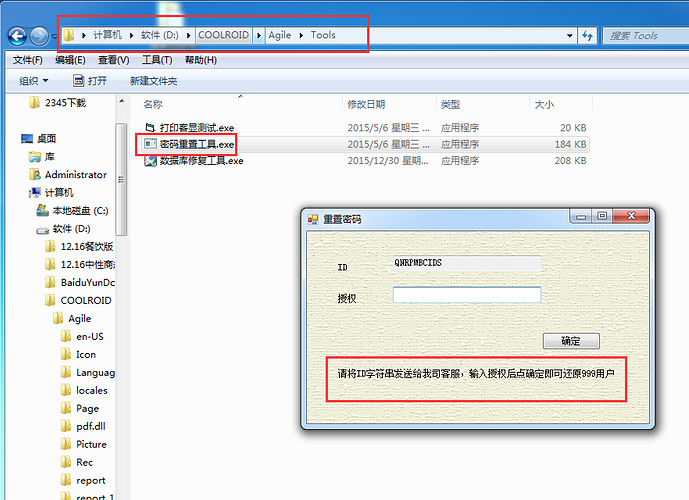The height and width of the screenshot is (500, 689).
Task: Click the Tools breadcrumb segment
Action: [323, 35]
